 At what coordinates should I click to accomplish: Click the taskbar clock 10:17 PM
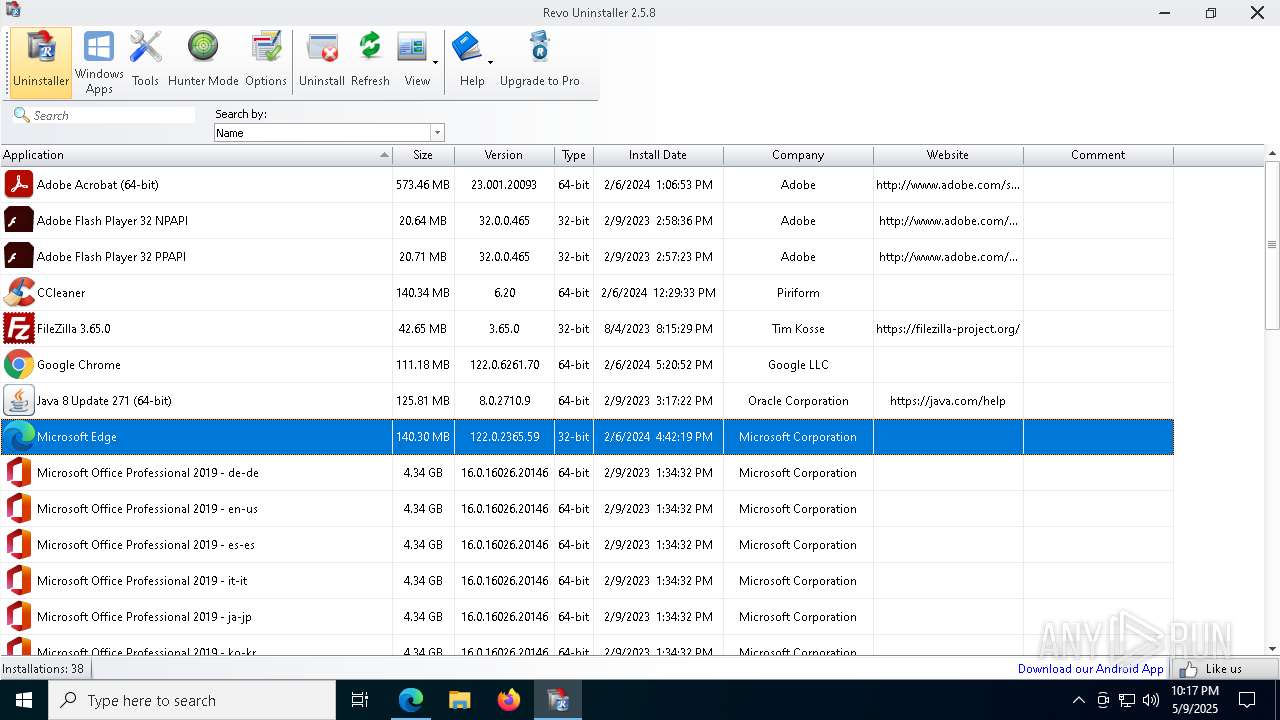[x=1195, y=691]
